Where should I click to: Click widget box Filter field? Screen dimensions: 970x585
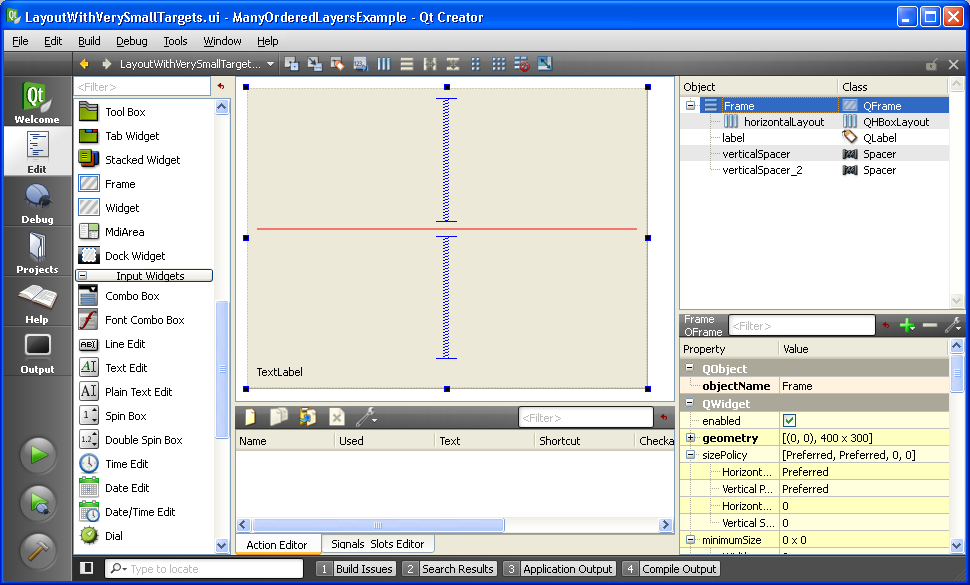pyautogui.click(x=143, y=87)
